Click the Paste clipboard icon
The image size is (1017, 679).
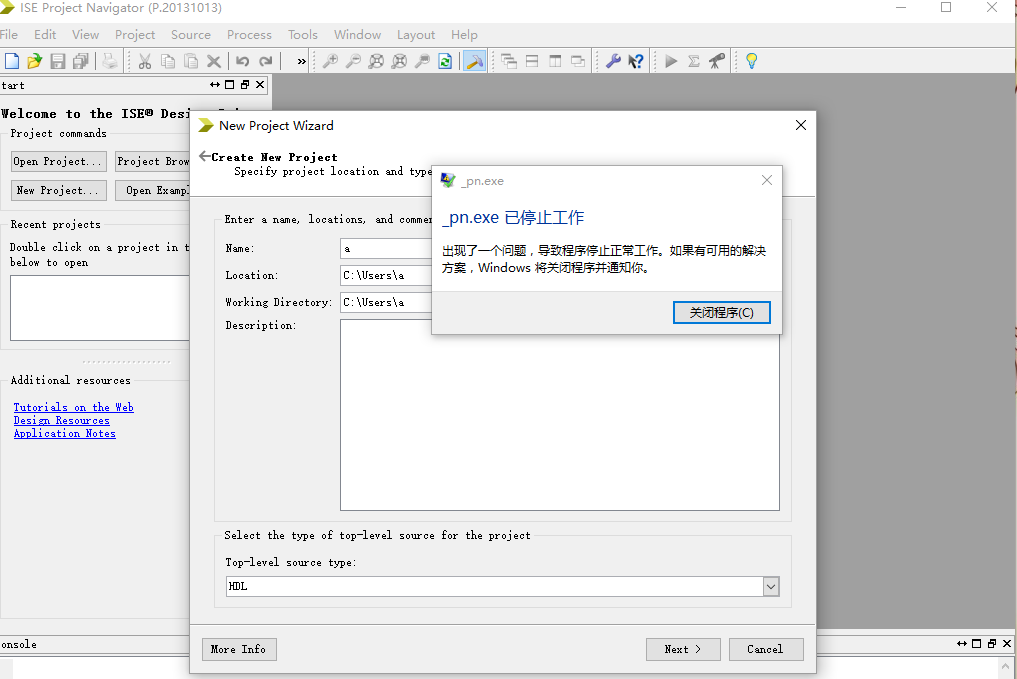click(191, 61)
